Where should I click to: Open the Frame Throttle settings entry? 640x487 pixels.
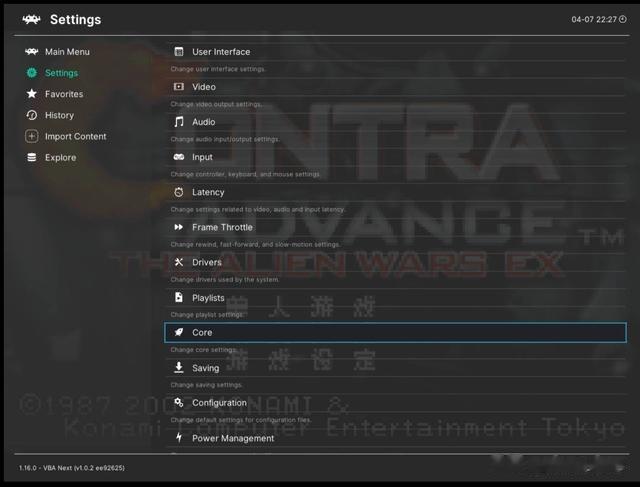(396, 227)
